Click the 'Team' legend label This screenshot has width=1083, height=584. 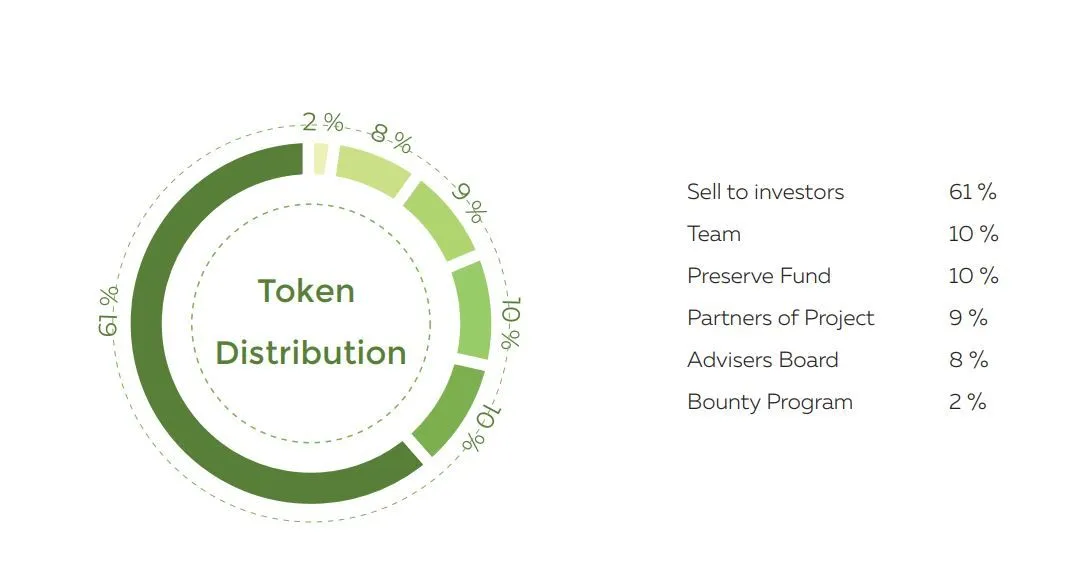[713, 234]
